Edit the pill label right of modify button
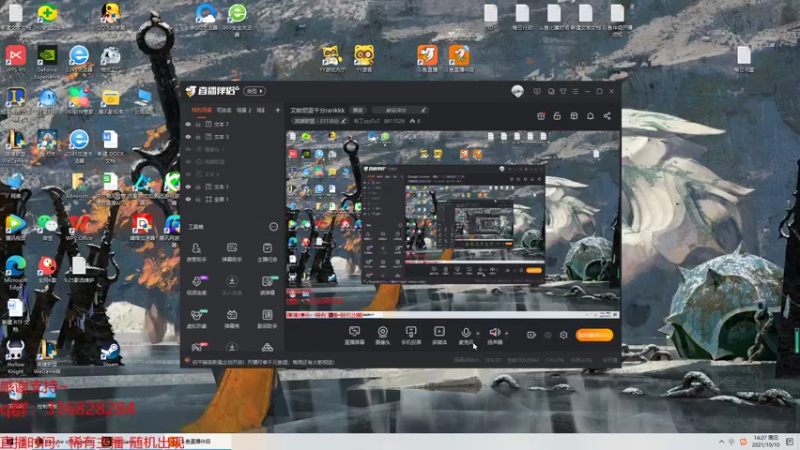This screenshot has width=800, height=450. click(x=399, y=110)
